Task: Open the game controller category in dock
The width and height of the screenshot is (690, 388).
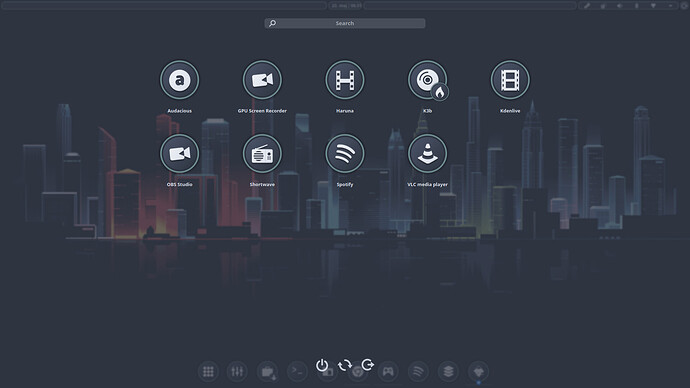Action: tap(388, 372)
